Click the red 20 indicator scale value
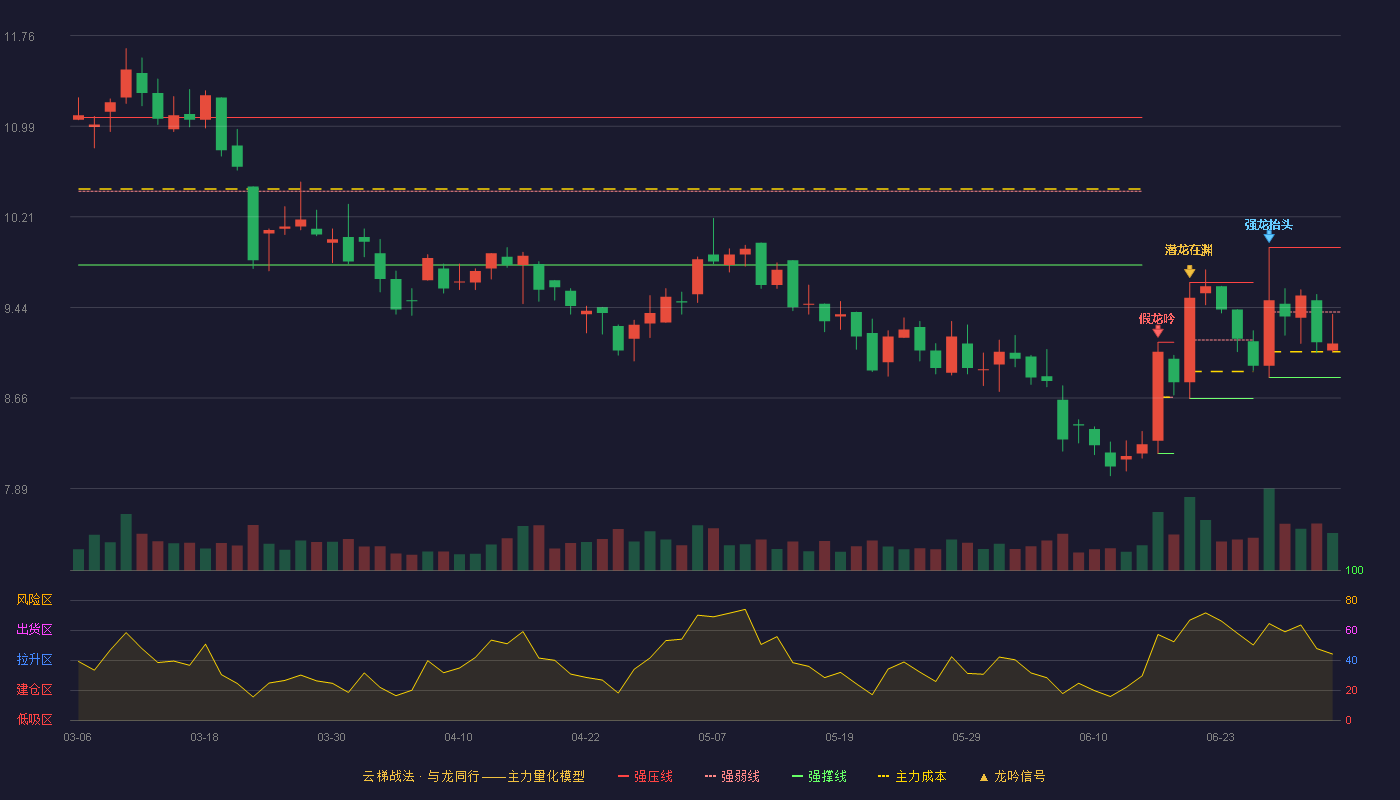This screenshot has height=800, width=1400. (1351, 690)
